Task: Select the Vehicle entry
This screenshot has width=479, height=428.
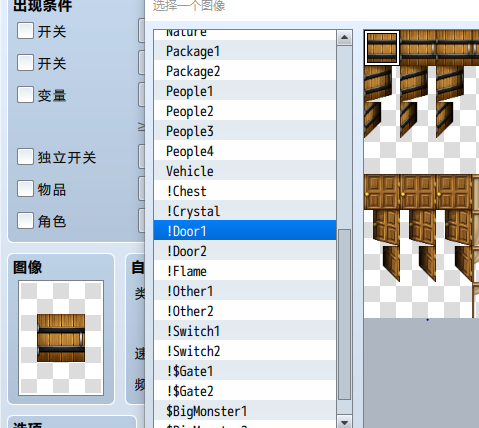Action: (245, 170)
